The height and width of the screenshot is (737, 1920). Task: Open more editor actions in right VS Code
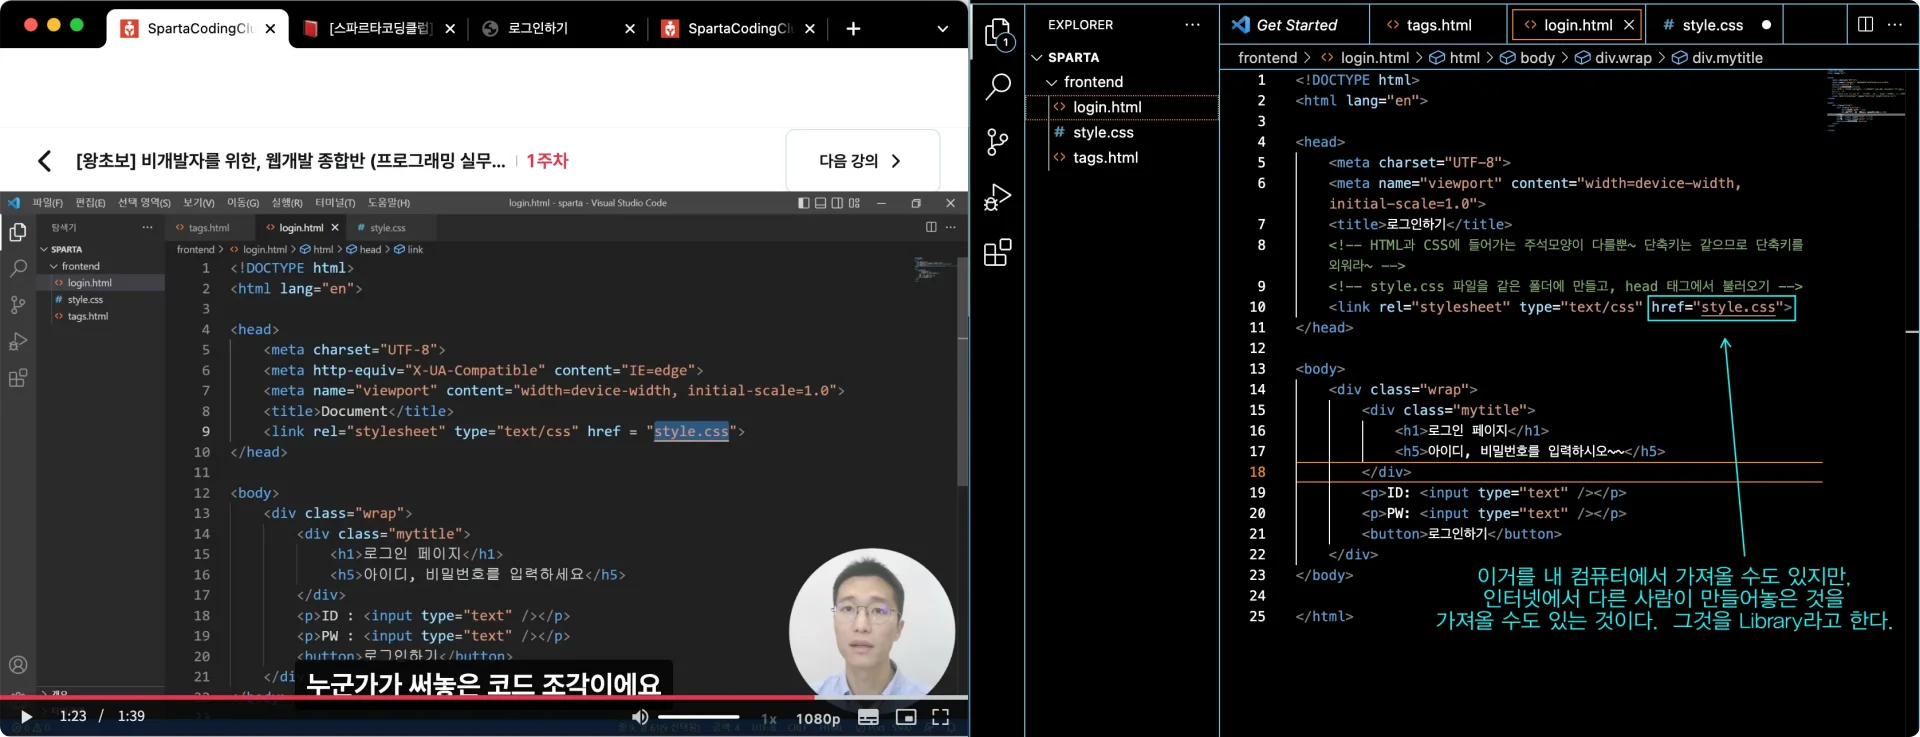(1895, 24)
